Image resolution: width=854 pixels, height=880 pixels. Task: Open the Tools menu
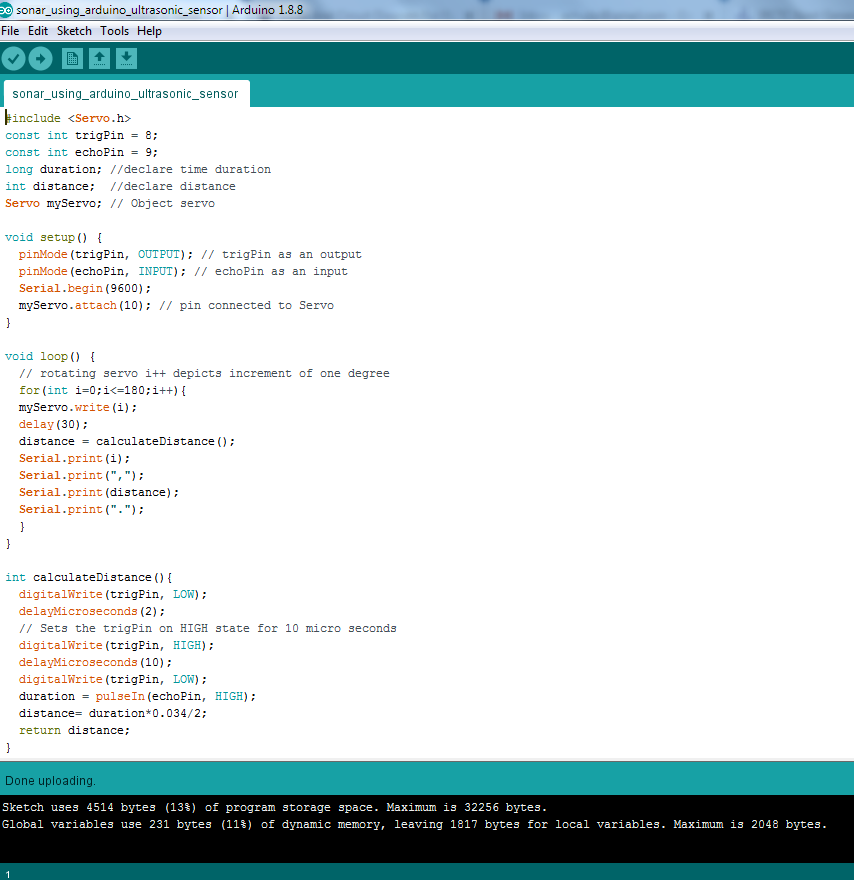[114, 31]
